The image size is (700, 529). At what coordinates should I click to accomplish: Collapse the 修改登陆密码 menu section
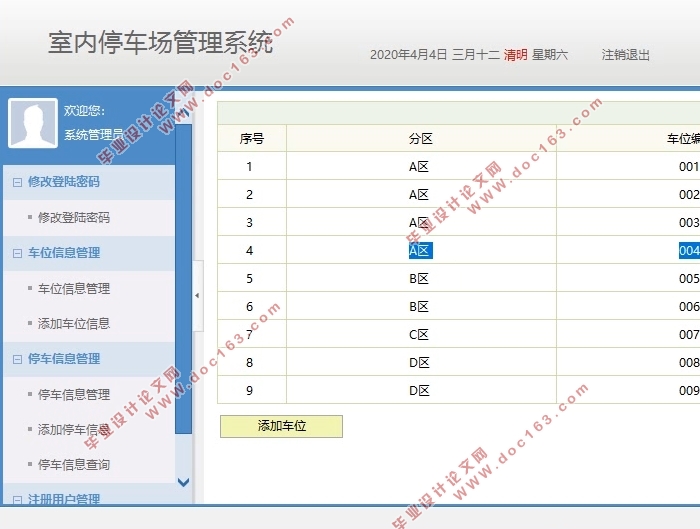pos(17,182)
